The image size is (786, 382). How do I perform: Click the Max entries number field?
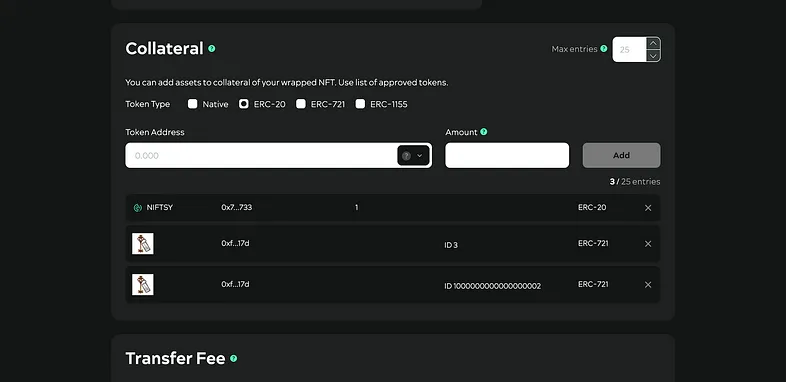tap(630, 50)
